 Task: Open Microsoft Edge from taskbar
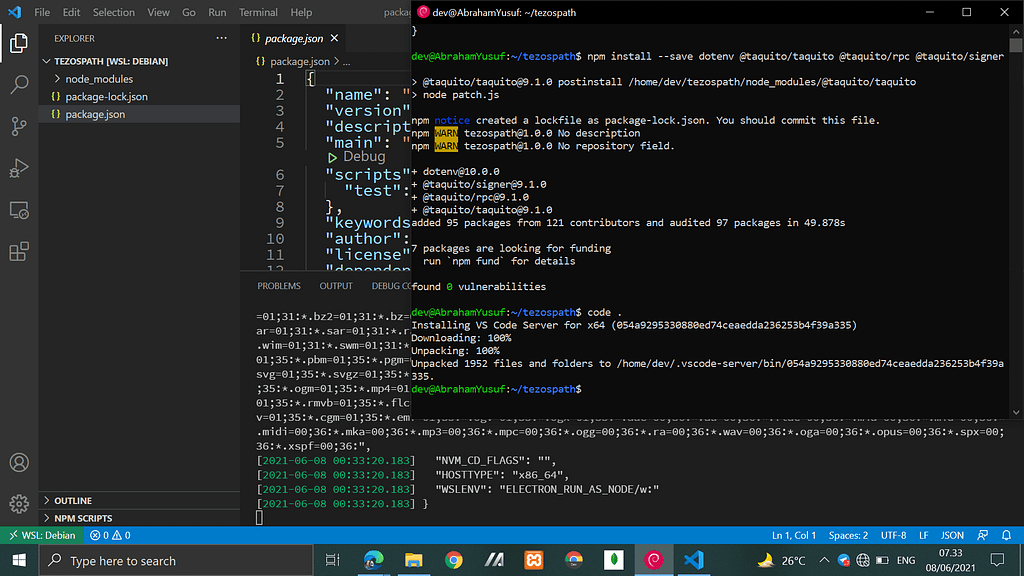click(x=373, y=560)
